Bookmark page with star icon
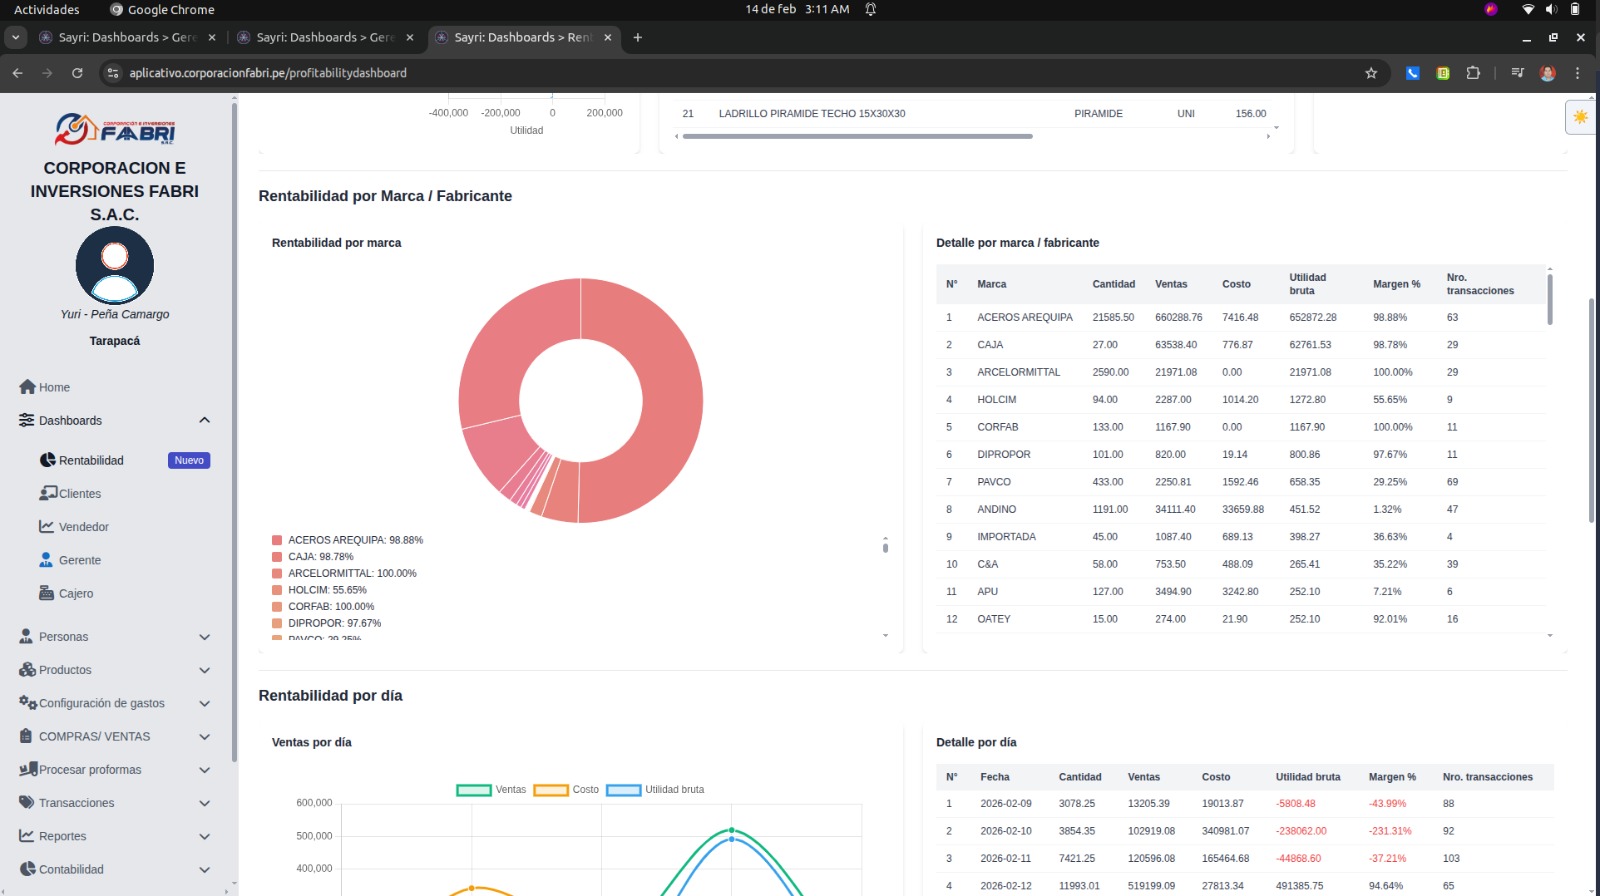This screenshot has height=896, width=1600. [1371, 73]
